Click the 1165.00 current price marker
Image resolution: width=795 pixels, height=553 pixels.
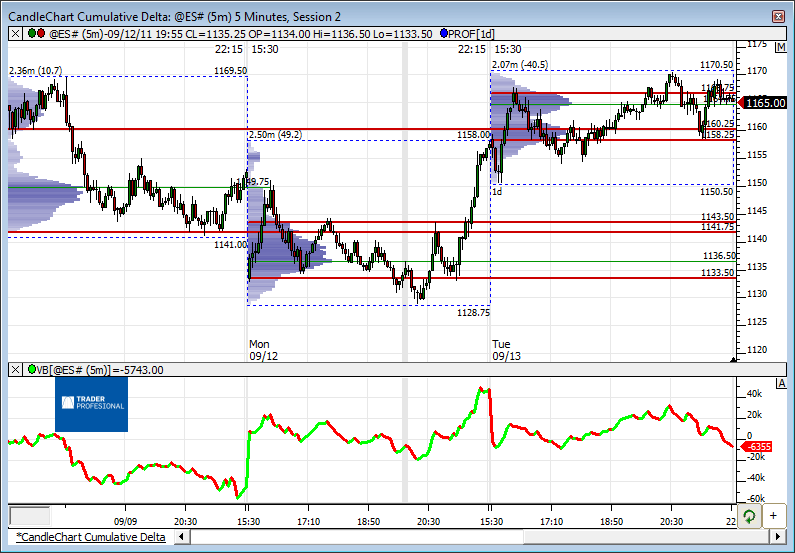[x=762, y=103]
